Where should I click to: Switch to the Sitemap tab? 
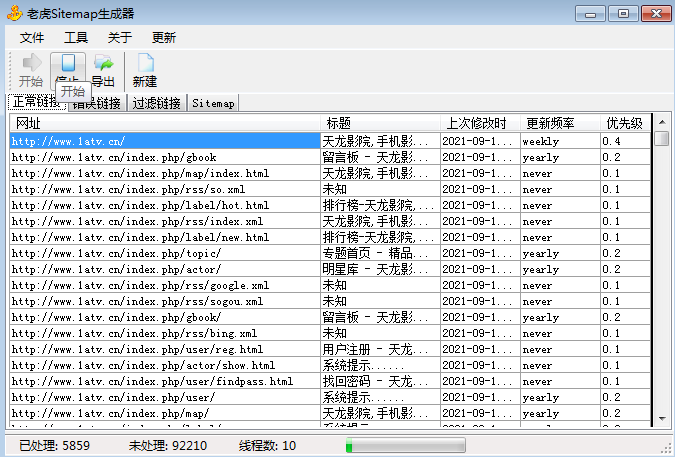(213, 103)
